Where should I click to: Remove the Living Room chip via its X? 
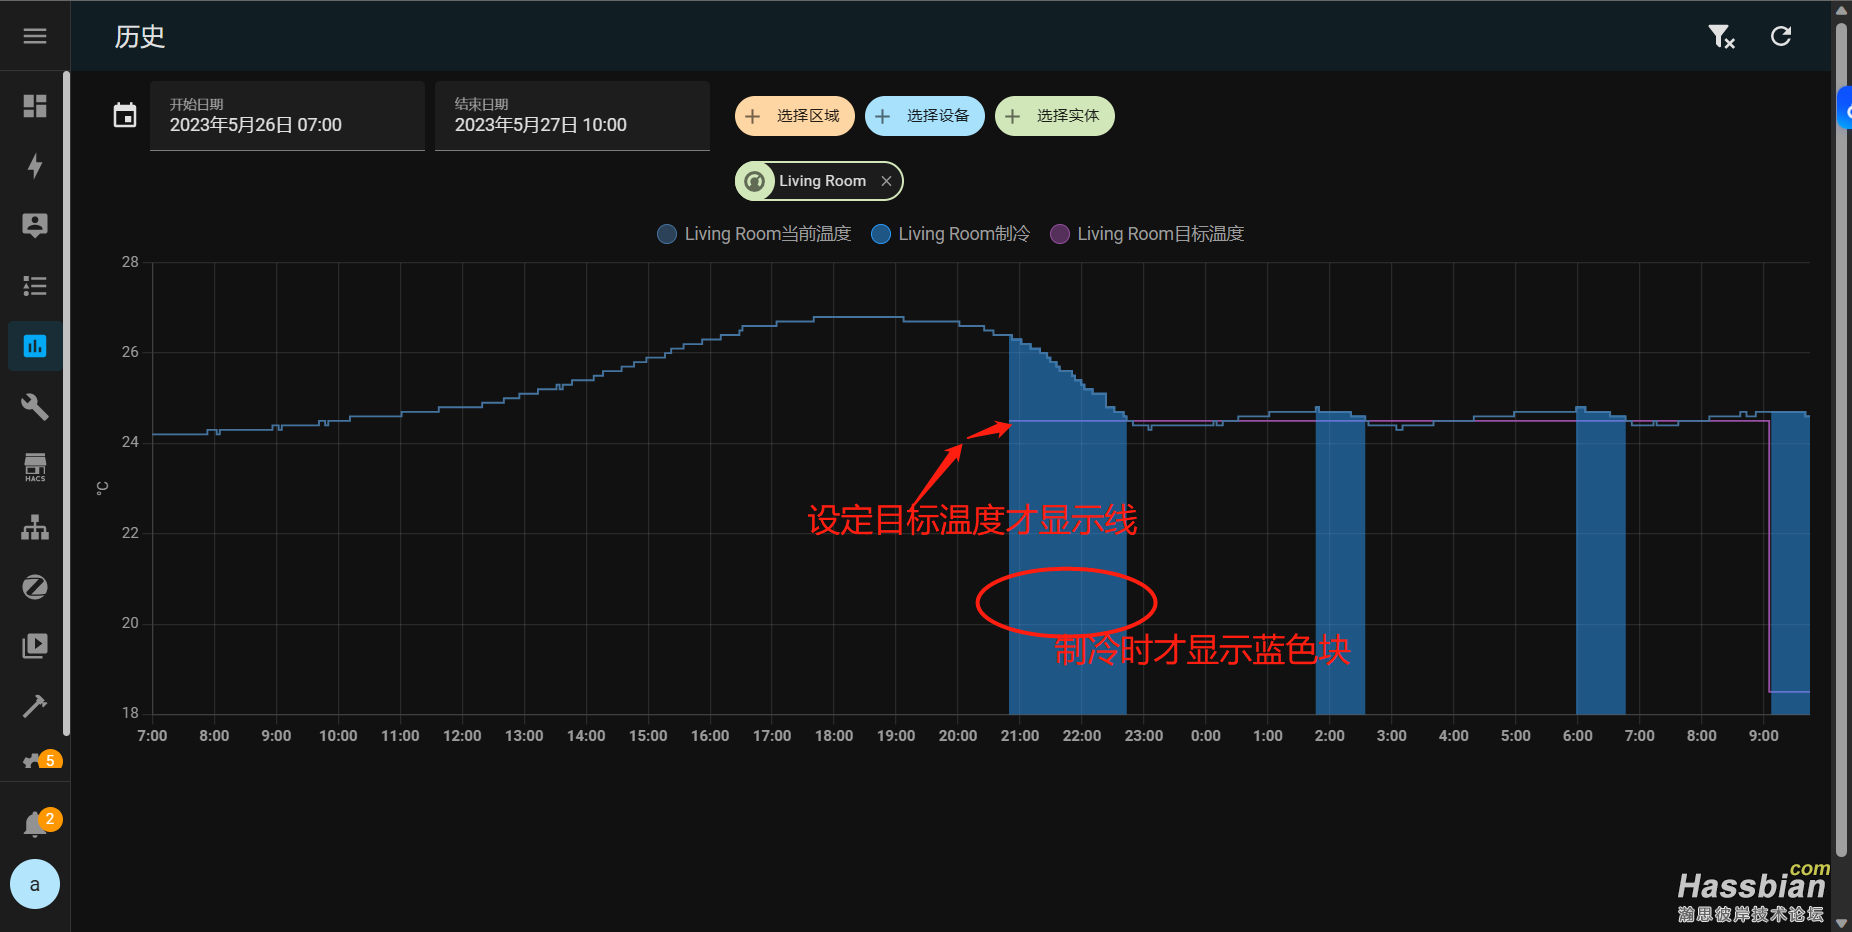point(886,181)
